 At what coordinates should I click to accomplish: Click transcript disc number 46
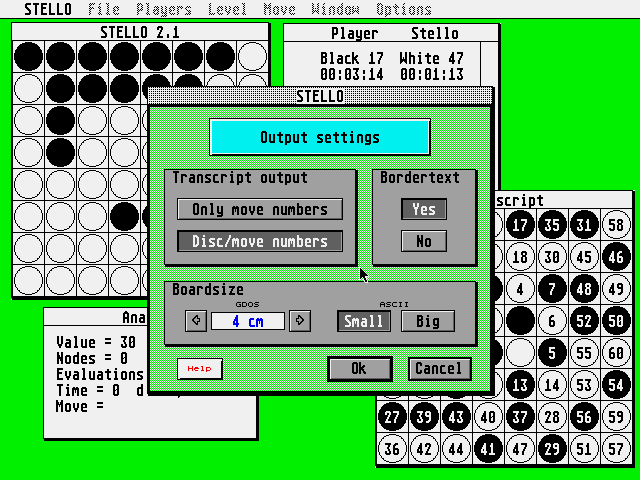pyautogui.click(x=616, y=257)
